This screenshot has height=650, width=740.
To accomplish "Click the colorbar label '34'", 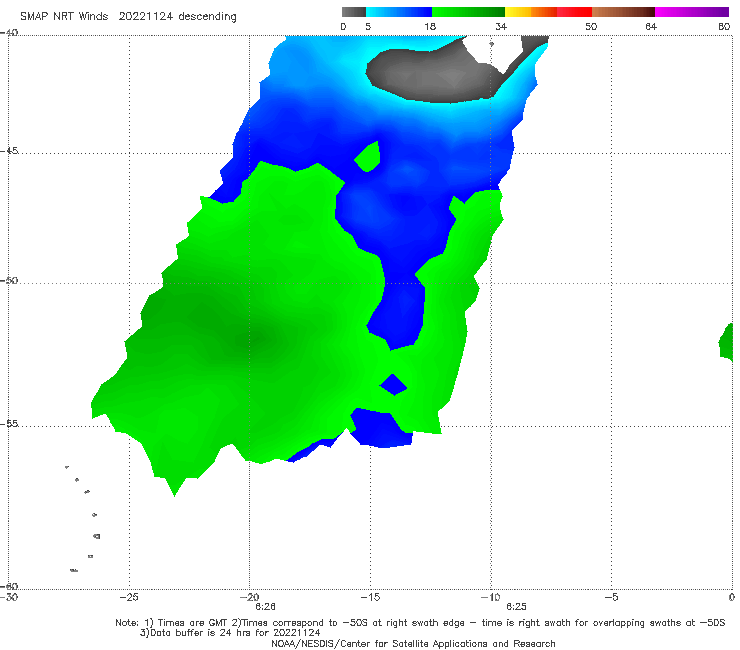I will tap(501, 27).
